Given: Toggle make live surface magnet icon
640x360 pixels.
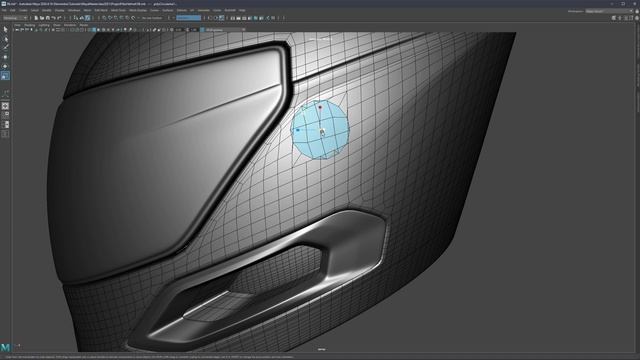Looking at the screenshot, I should pyautogui.click(x=133, y=18).
